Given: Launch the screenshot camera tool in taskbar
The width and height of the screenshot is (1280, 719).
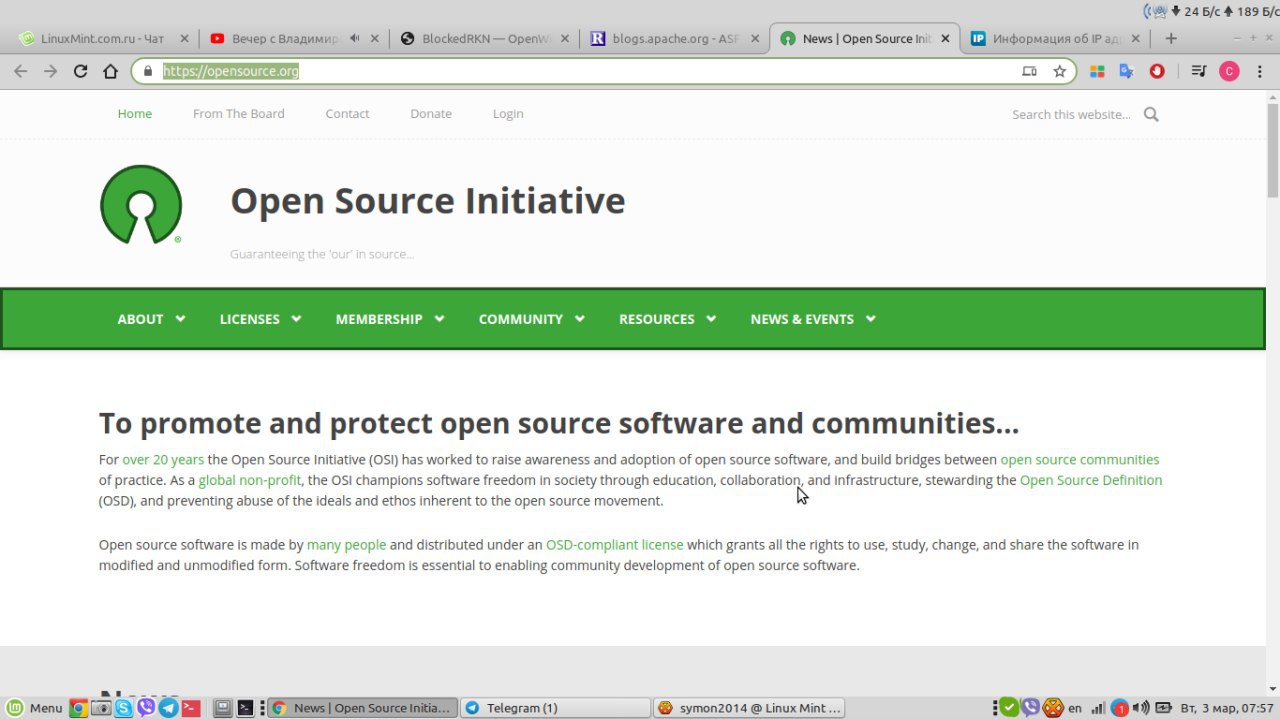Looking at the screenshot, I should click(x=101, y=708).
